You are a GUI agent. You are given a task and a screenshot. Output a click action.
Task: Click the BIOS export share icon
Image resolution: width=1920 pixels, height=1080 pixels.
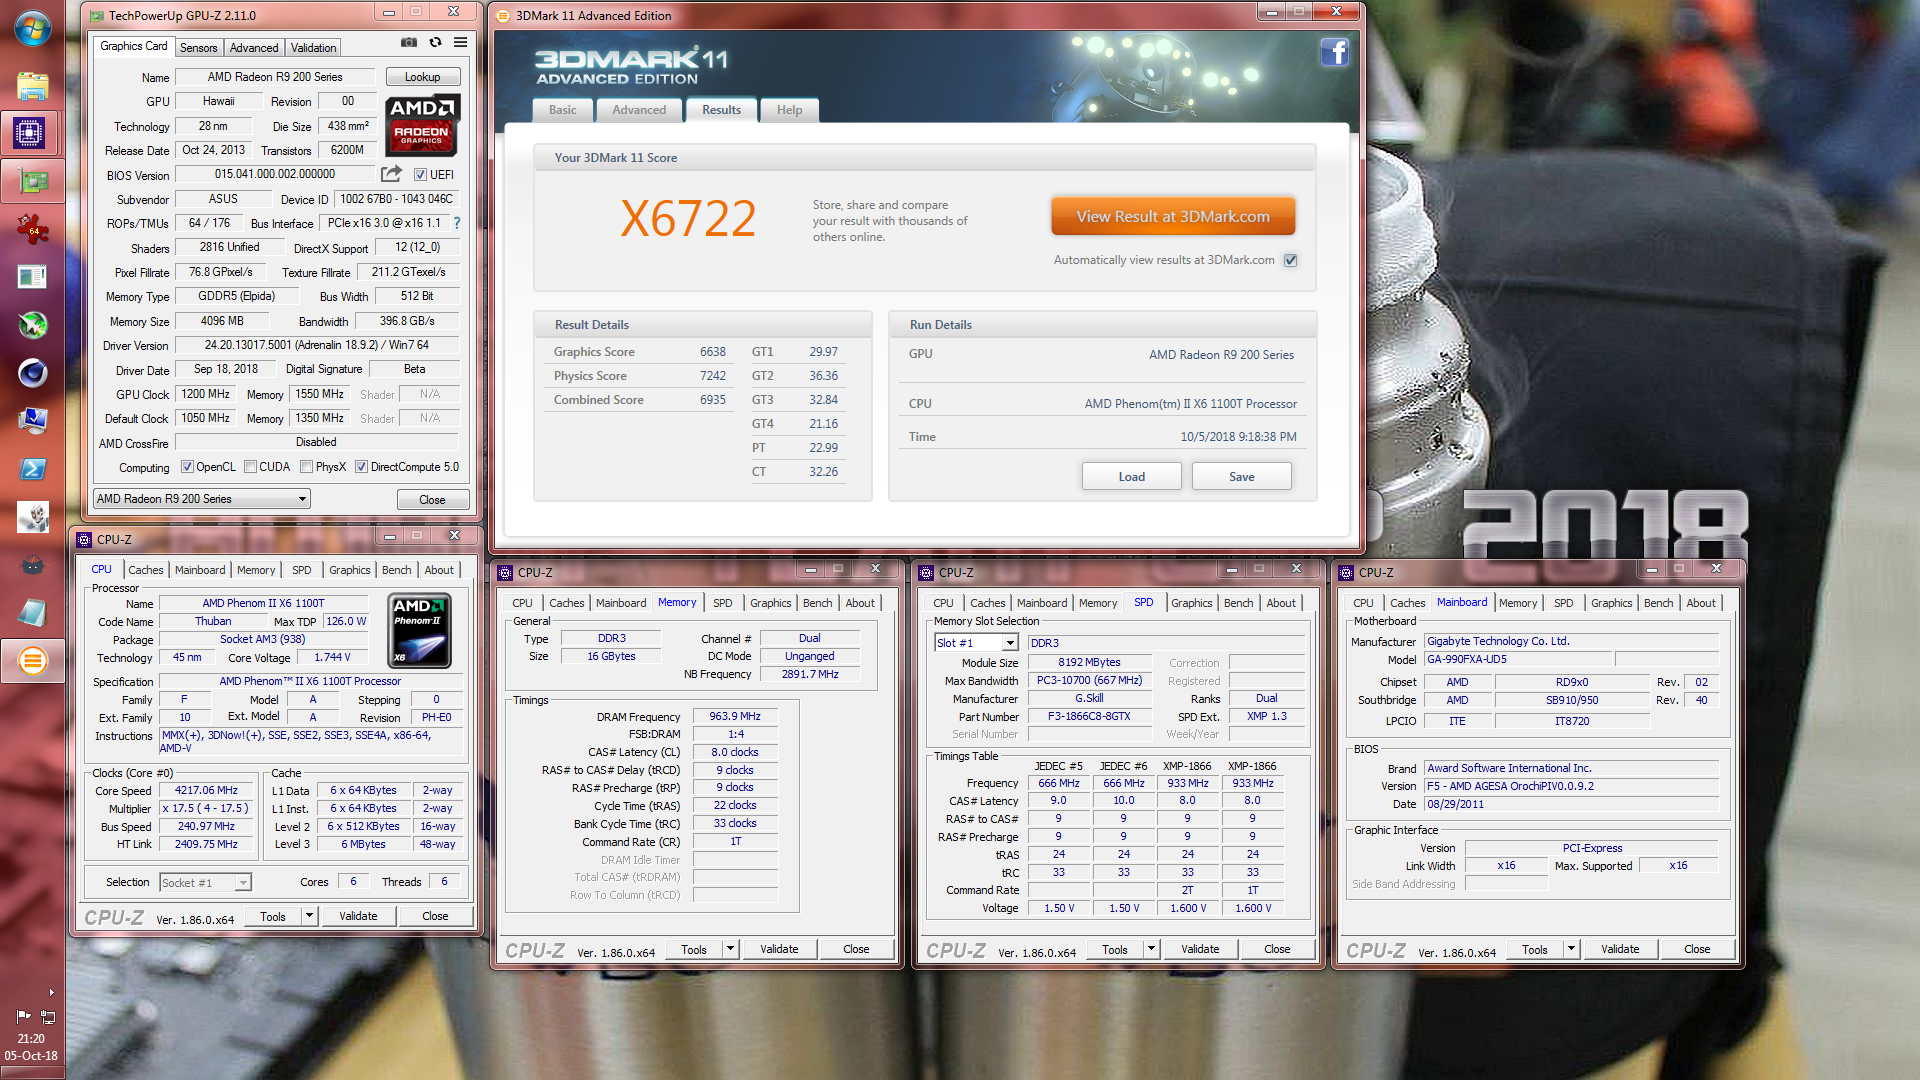coord(391,174)
